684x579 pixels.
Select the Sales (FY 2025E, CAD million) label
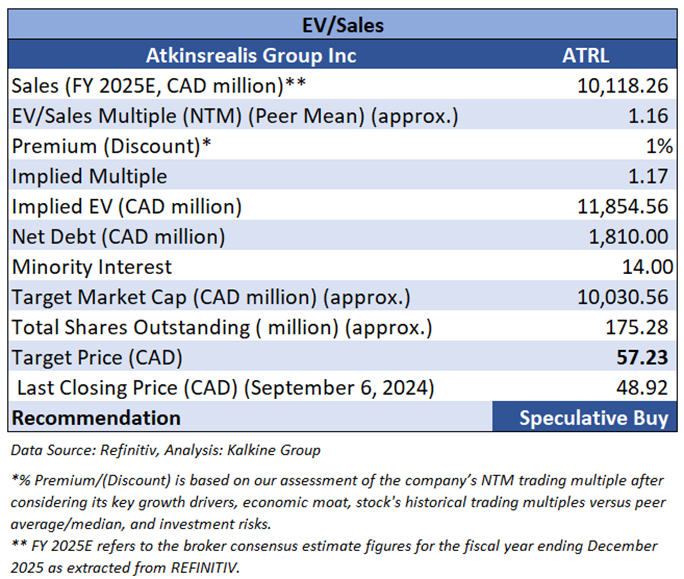tap(159, 86)
